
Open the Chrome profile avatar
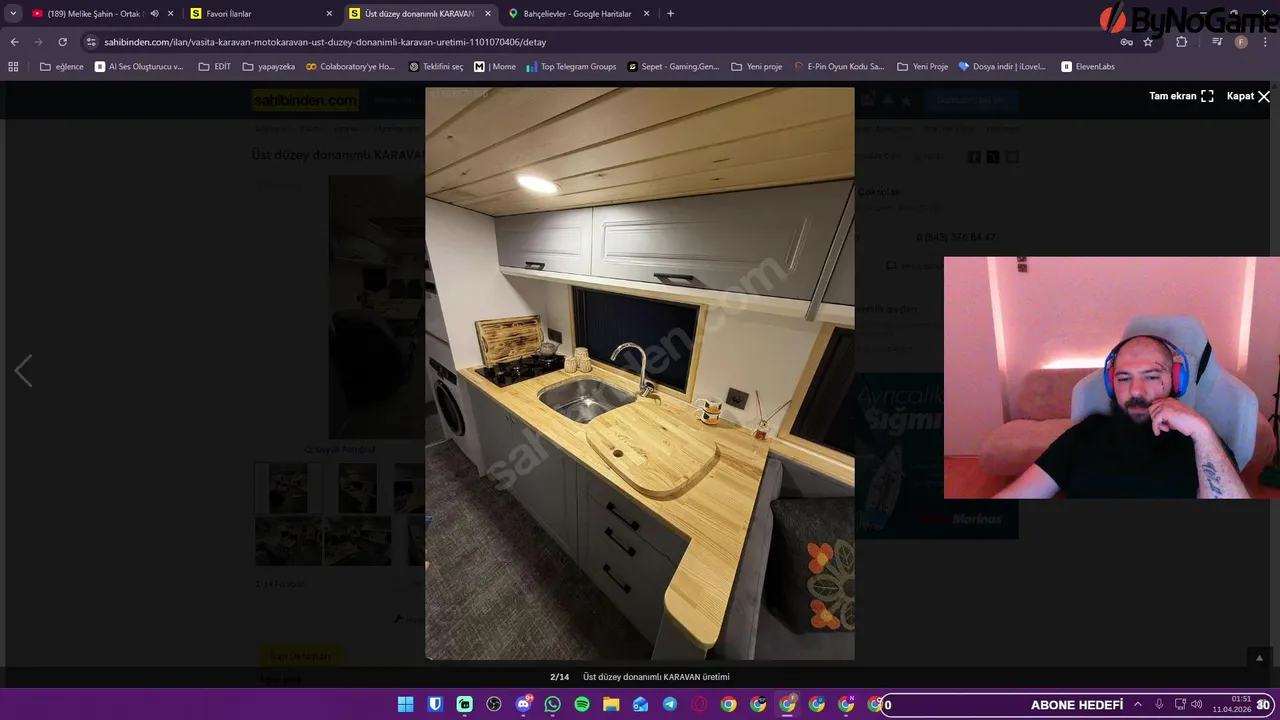[x=1241, y=42]
